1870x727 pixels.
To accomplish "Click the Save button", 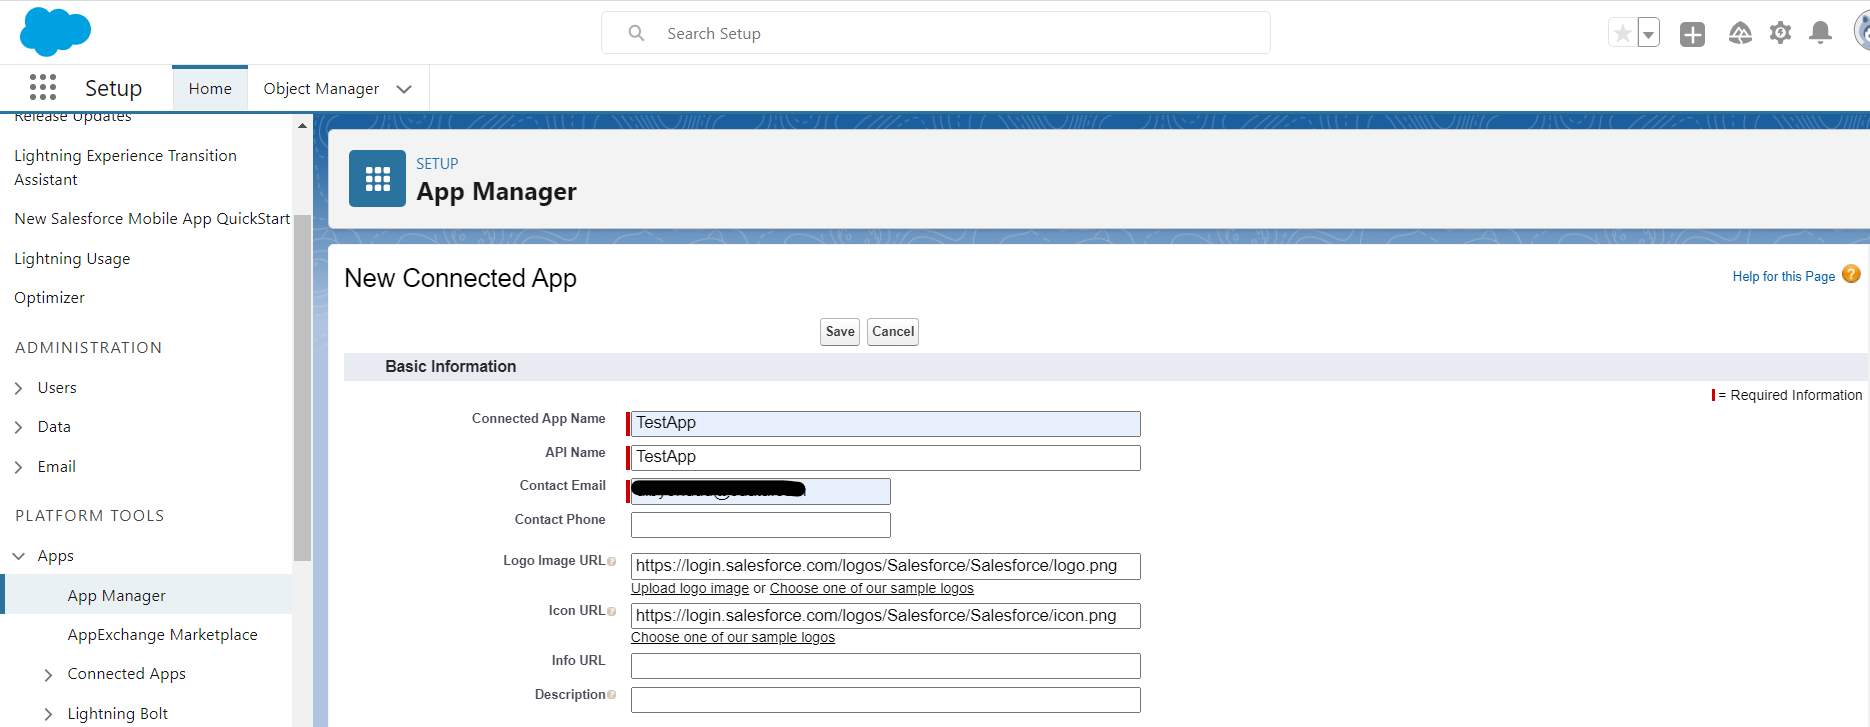I will click(839, 332).
